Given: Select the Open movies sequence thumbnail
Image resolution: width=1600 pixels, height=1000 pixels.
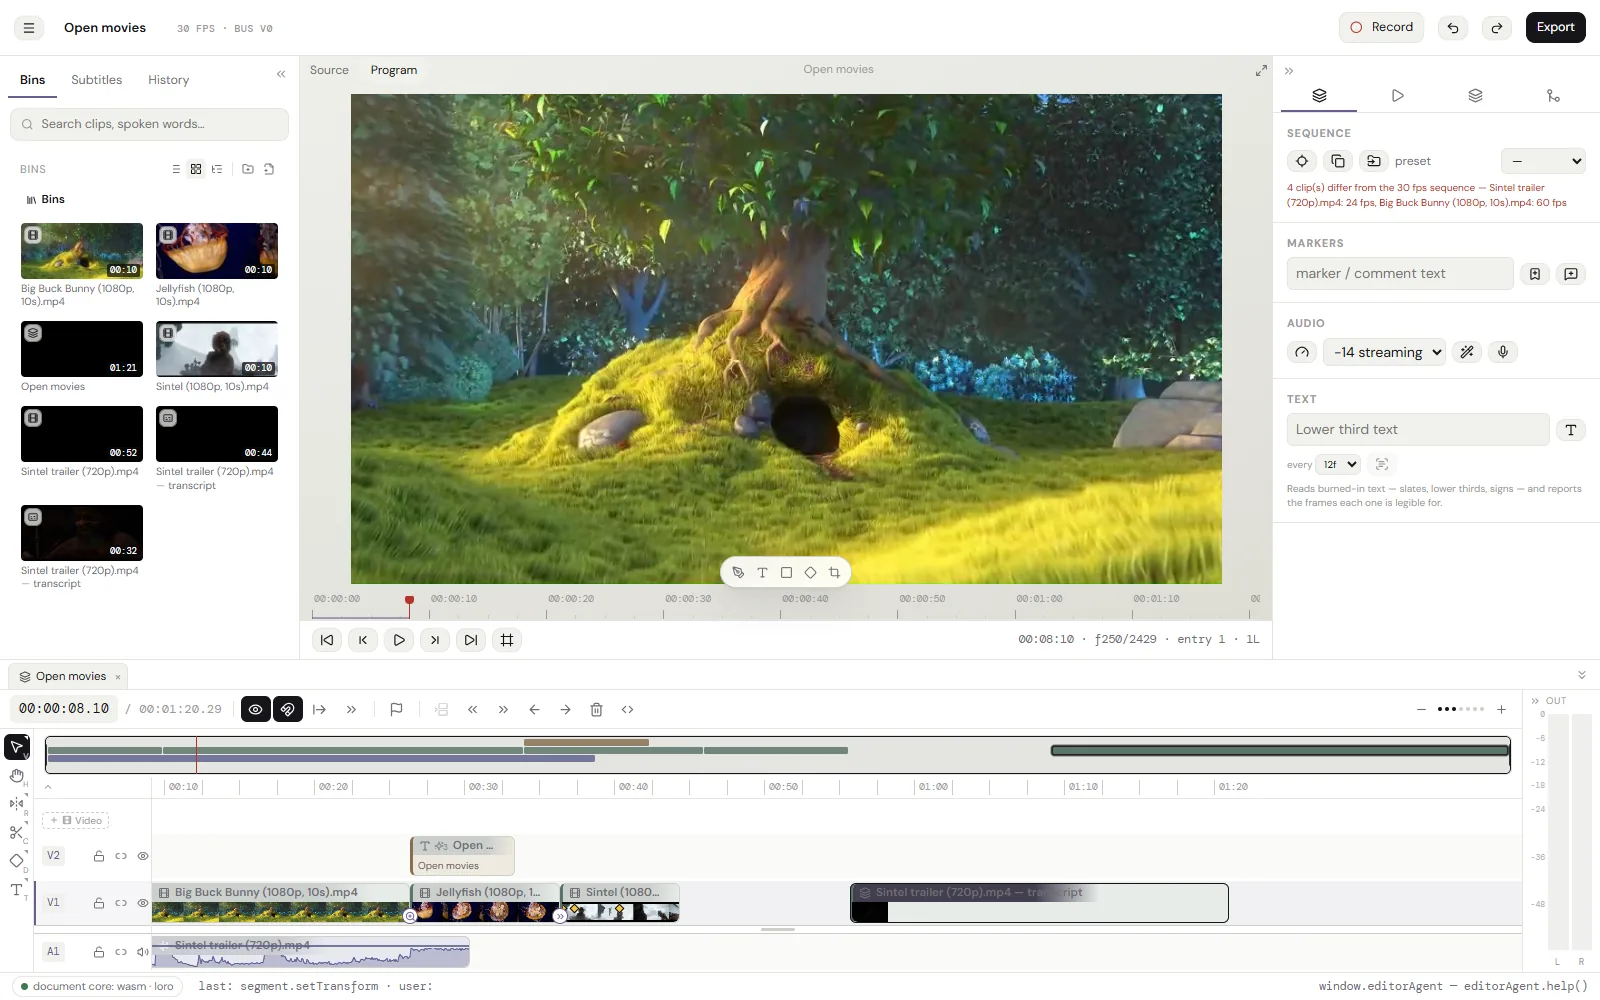Looking at the screenshot, I should (x=82, y=349).
